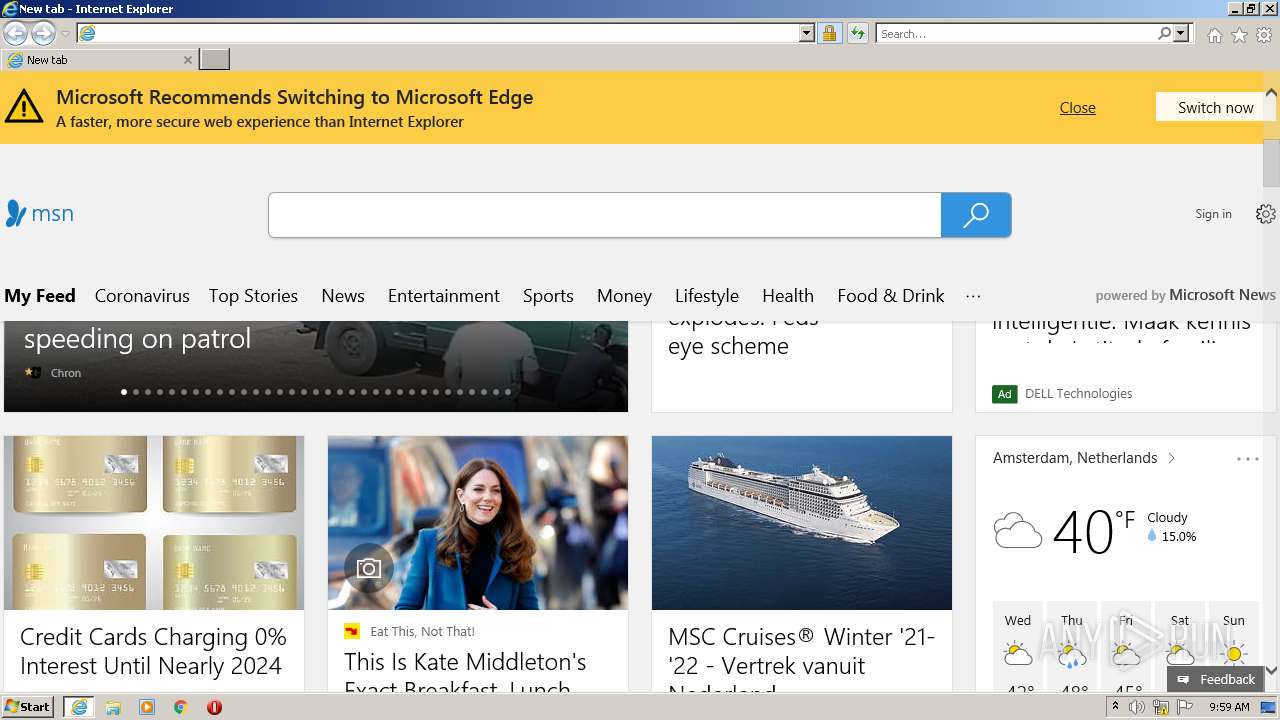Image resolution: width=1280 pixels, height=720 pixels.
Task: Close the New tab tab
Action: pyautogui.click(x=187, y=60)
